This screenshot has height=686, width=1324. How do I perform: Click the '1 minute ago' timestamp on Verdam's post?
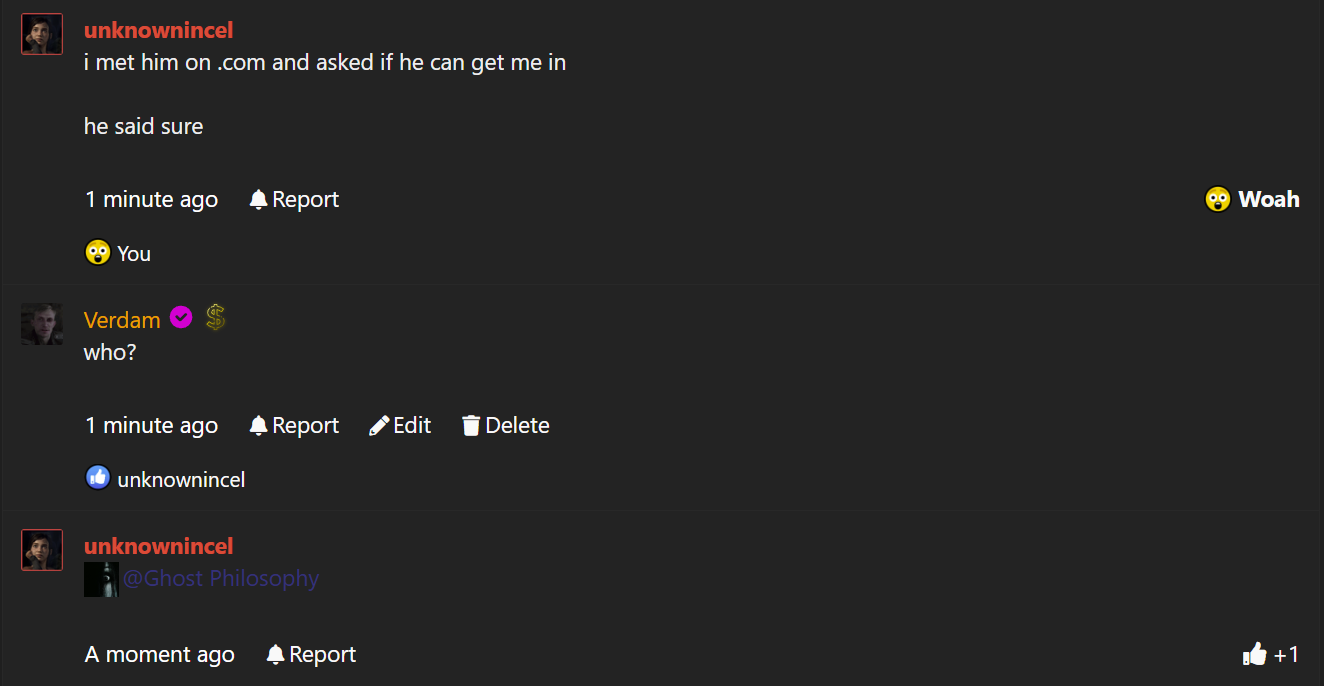151,426
